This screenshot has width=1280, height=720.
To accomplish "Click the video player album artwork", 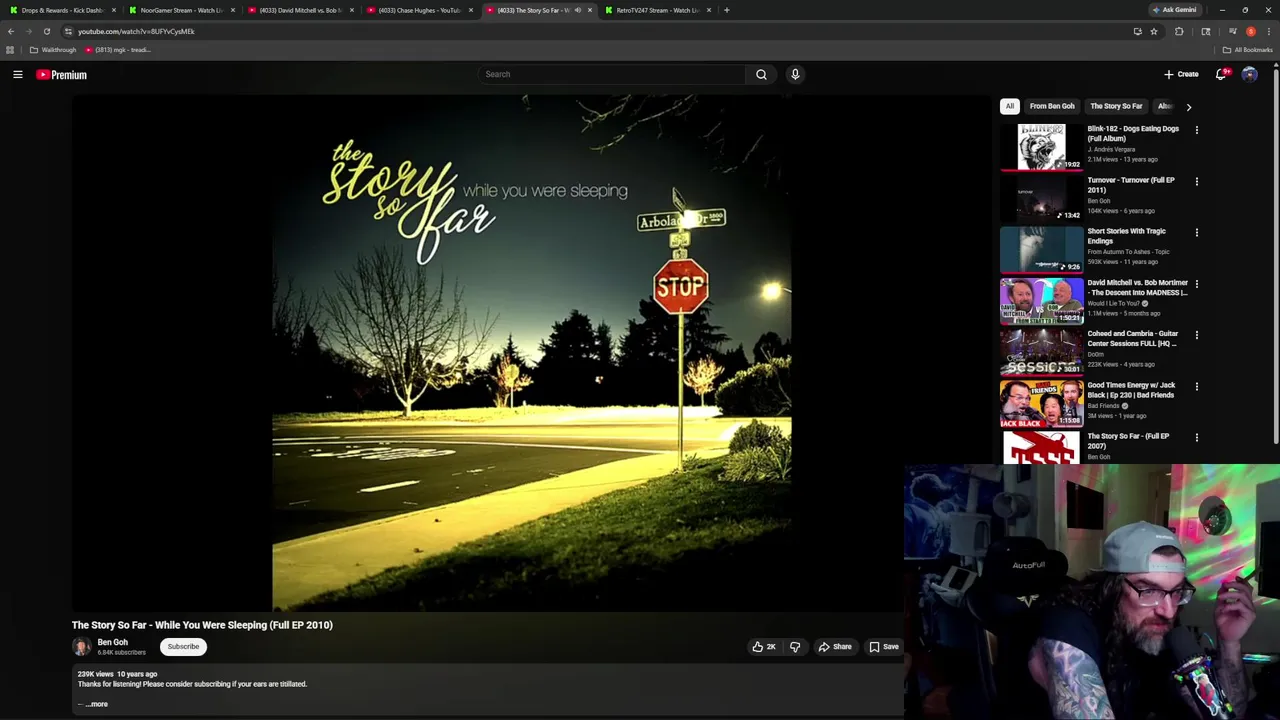I will pyautogui.click(x=531, y=352).
